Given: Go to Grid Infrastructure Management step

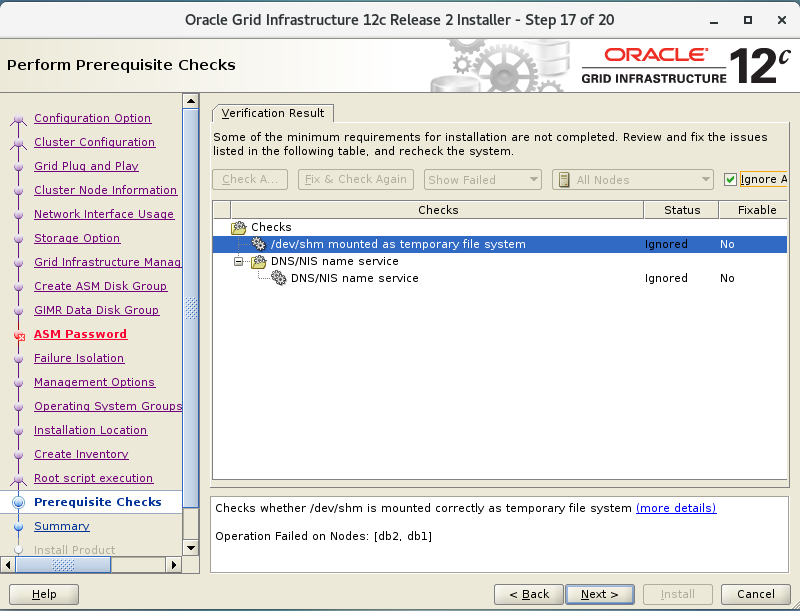Looking at the screenshot, I should click(x=108, y=262).
